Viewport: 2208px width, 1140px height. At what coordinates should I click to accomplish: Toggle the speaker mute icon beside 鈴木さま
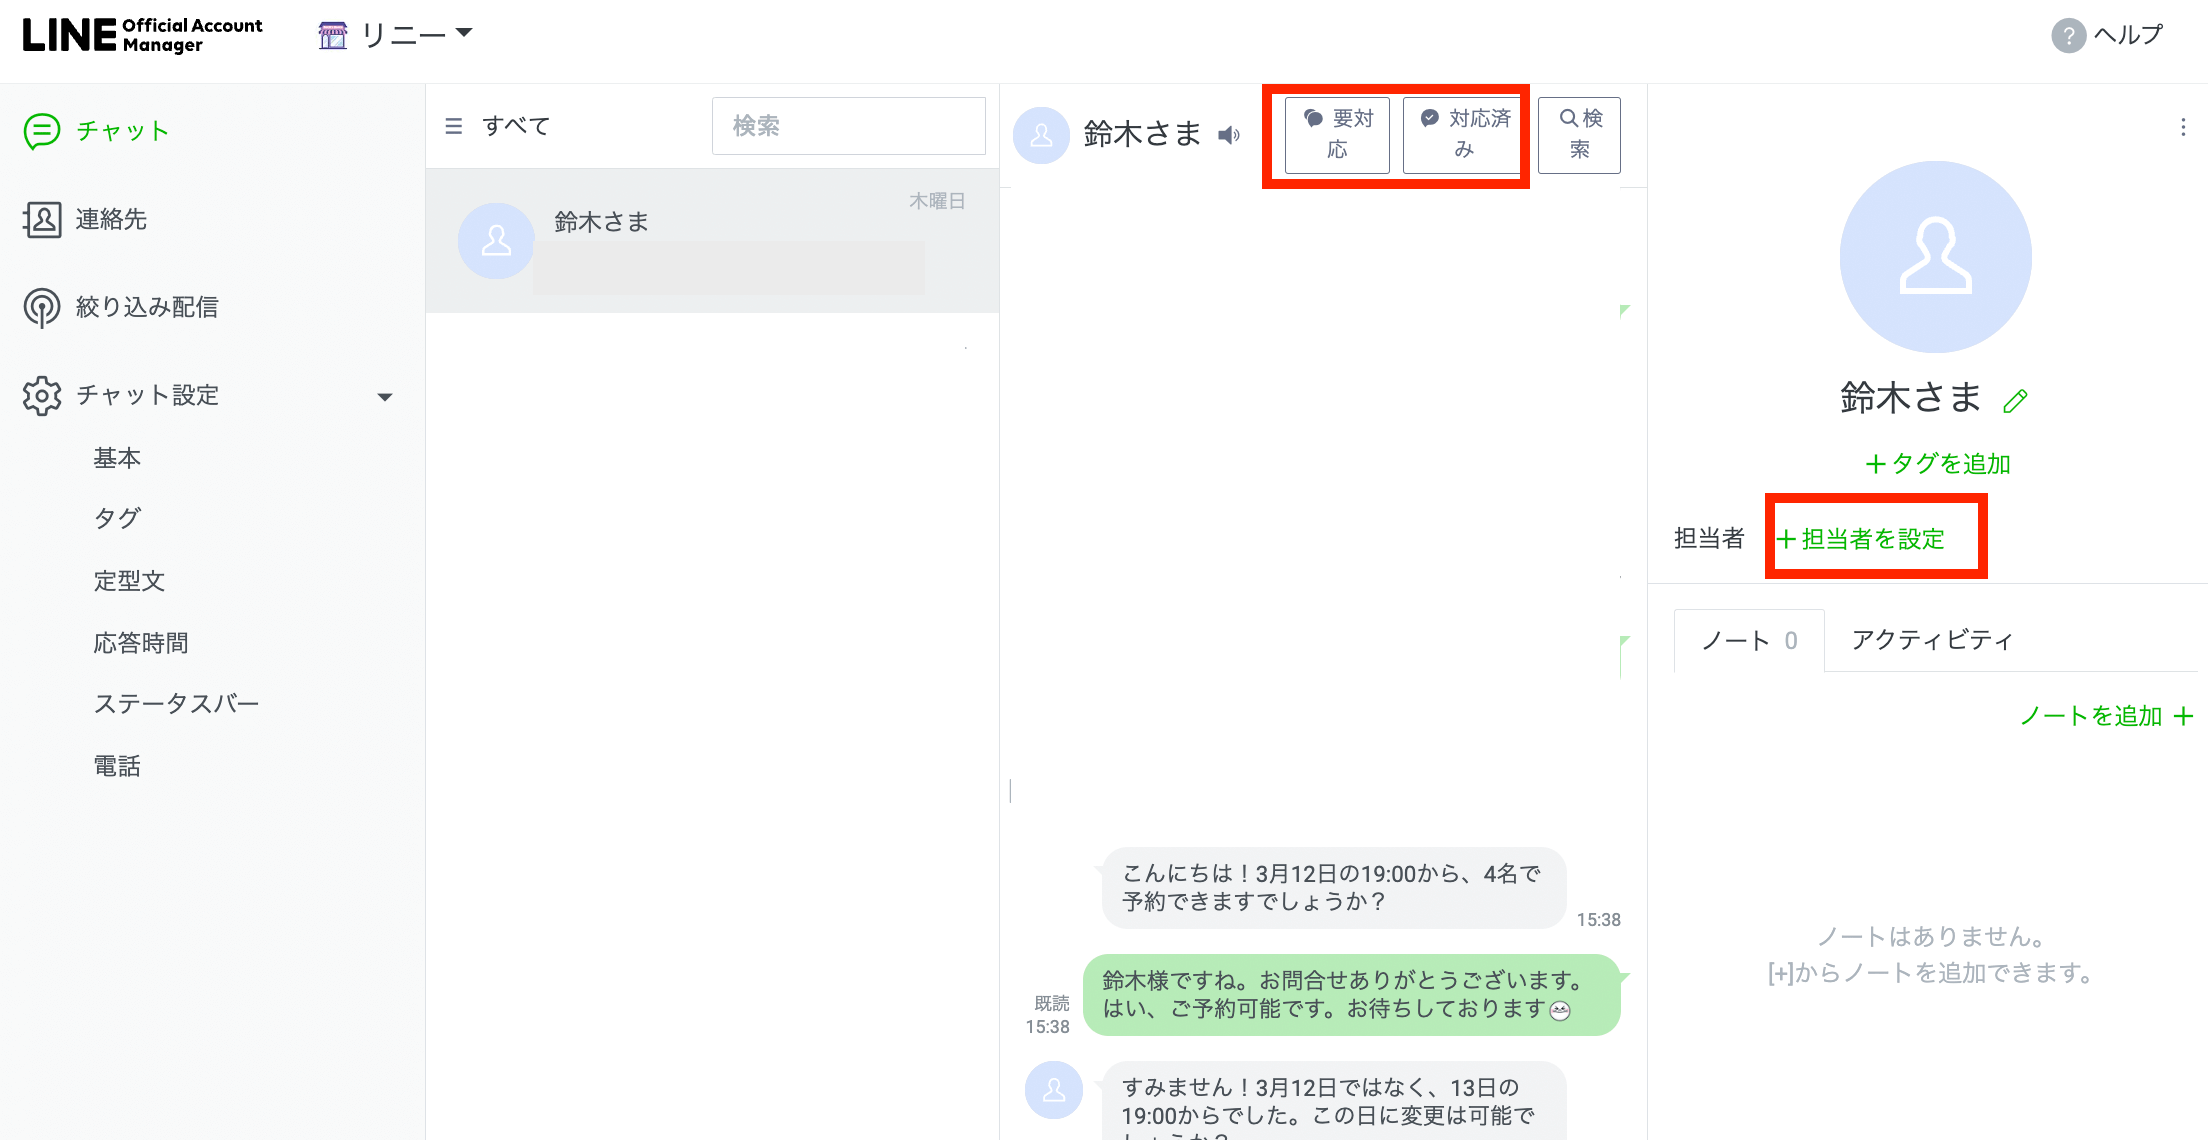coord(1229,135)
